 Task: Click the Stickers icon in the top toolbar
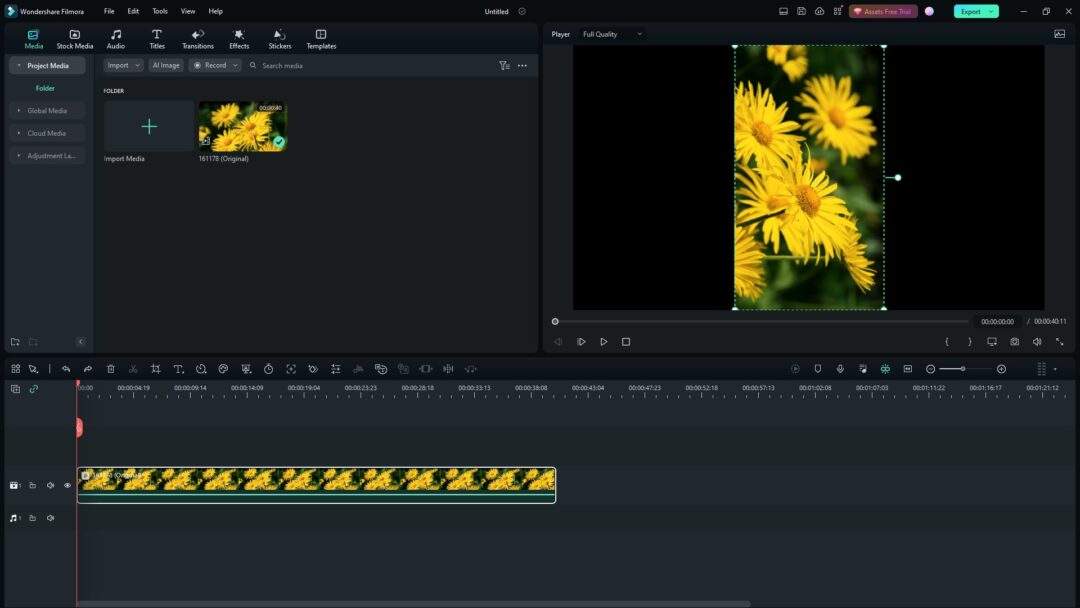click(279, 38)
